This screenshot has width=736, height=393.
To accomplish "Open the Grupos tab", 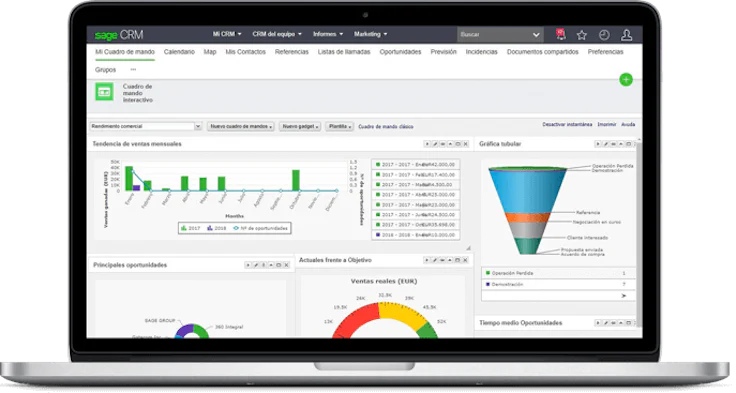I will tap(106, 70).
